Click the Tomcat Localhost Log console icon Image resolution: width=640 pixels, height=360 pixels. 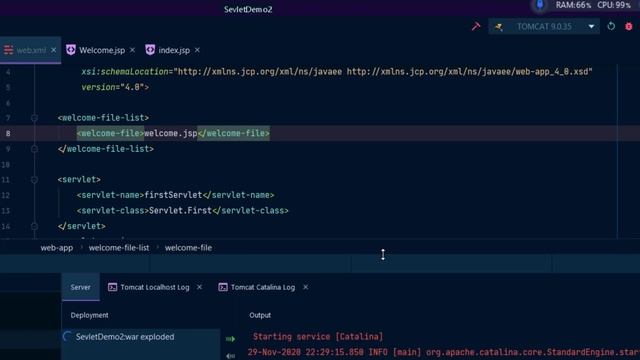pos(112,287)
